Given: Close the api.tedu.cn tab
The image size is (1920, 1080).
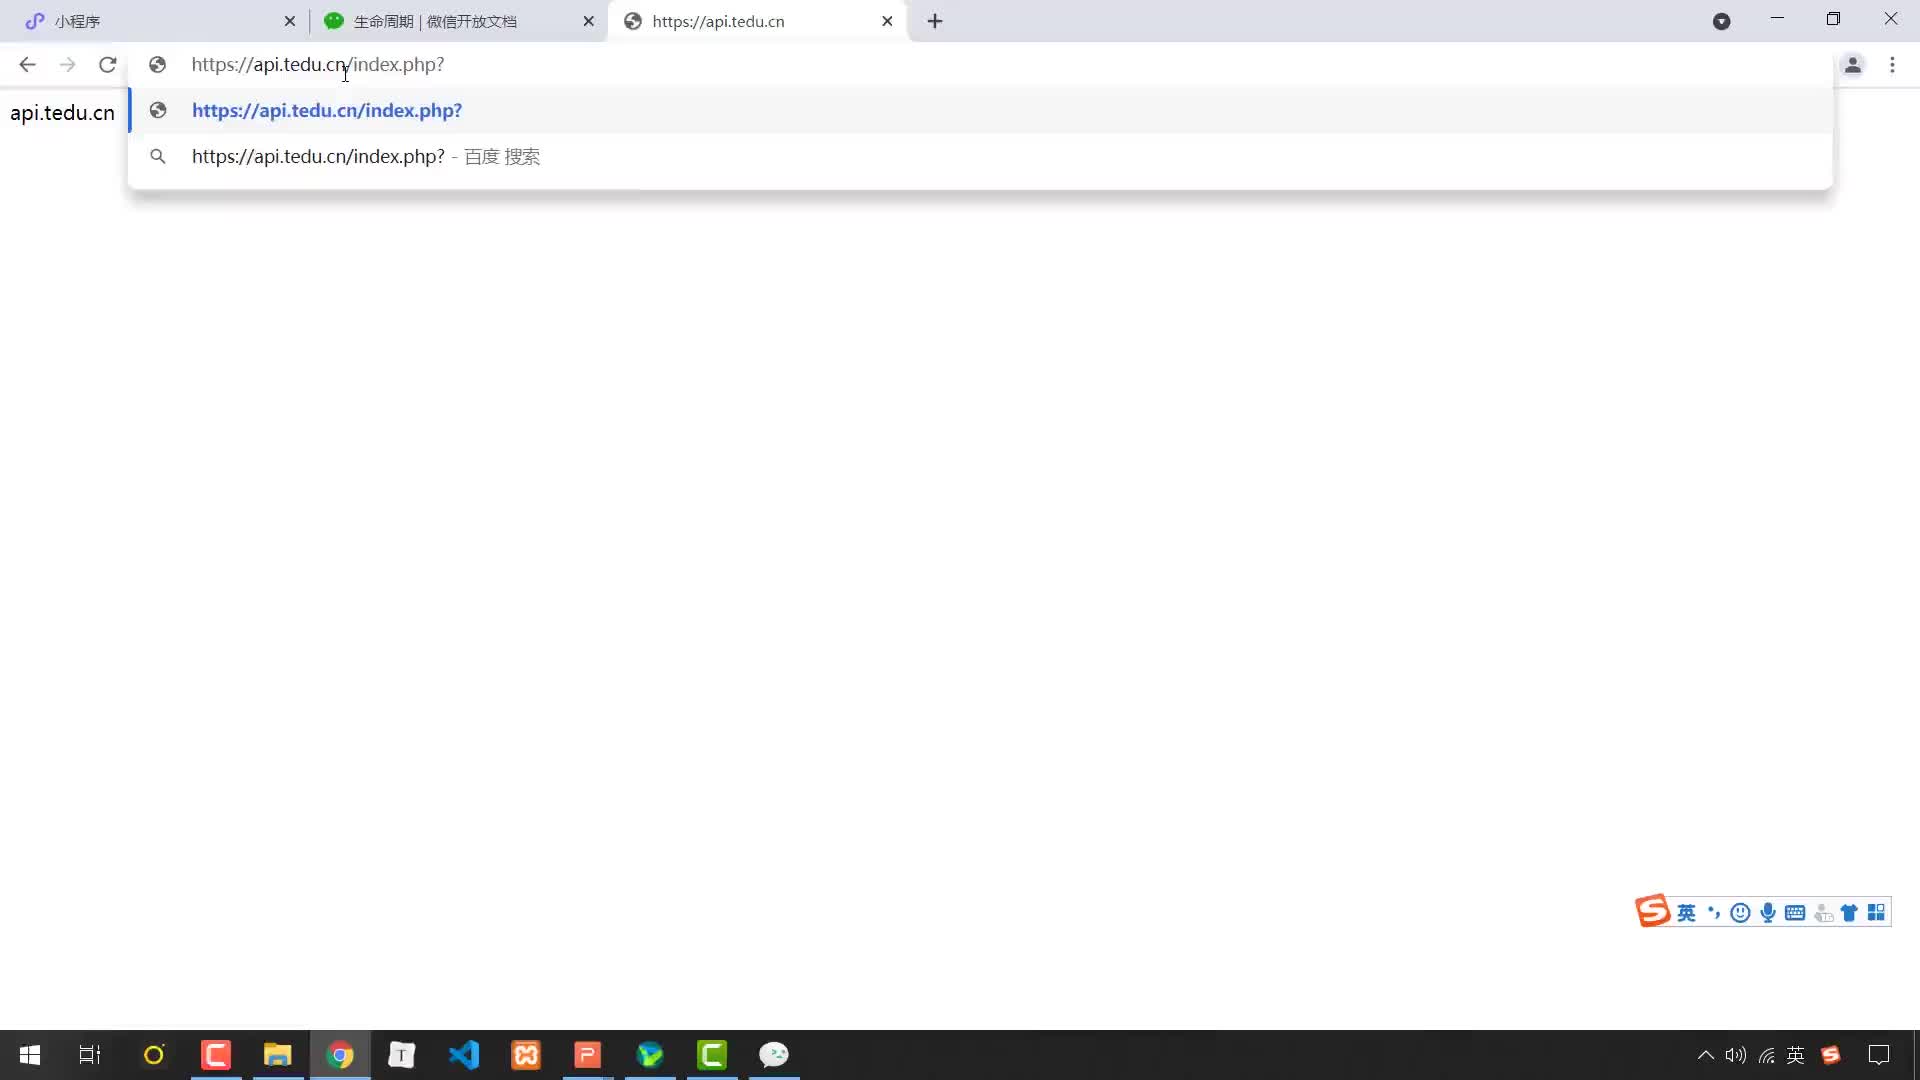Looking at the screenshot, I should [x=887, y=21].
